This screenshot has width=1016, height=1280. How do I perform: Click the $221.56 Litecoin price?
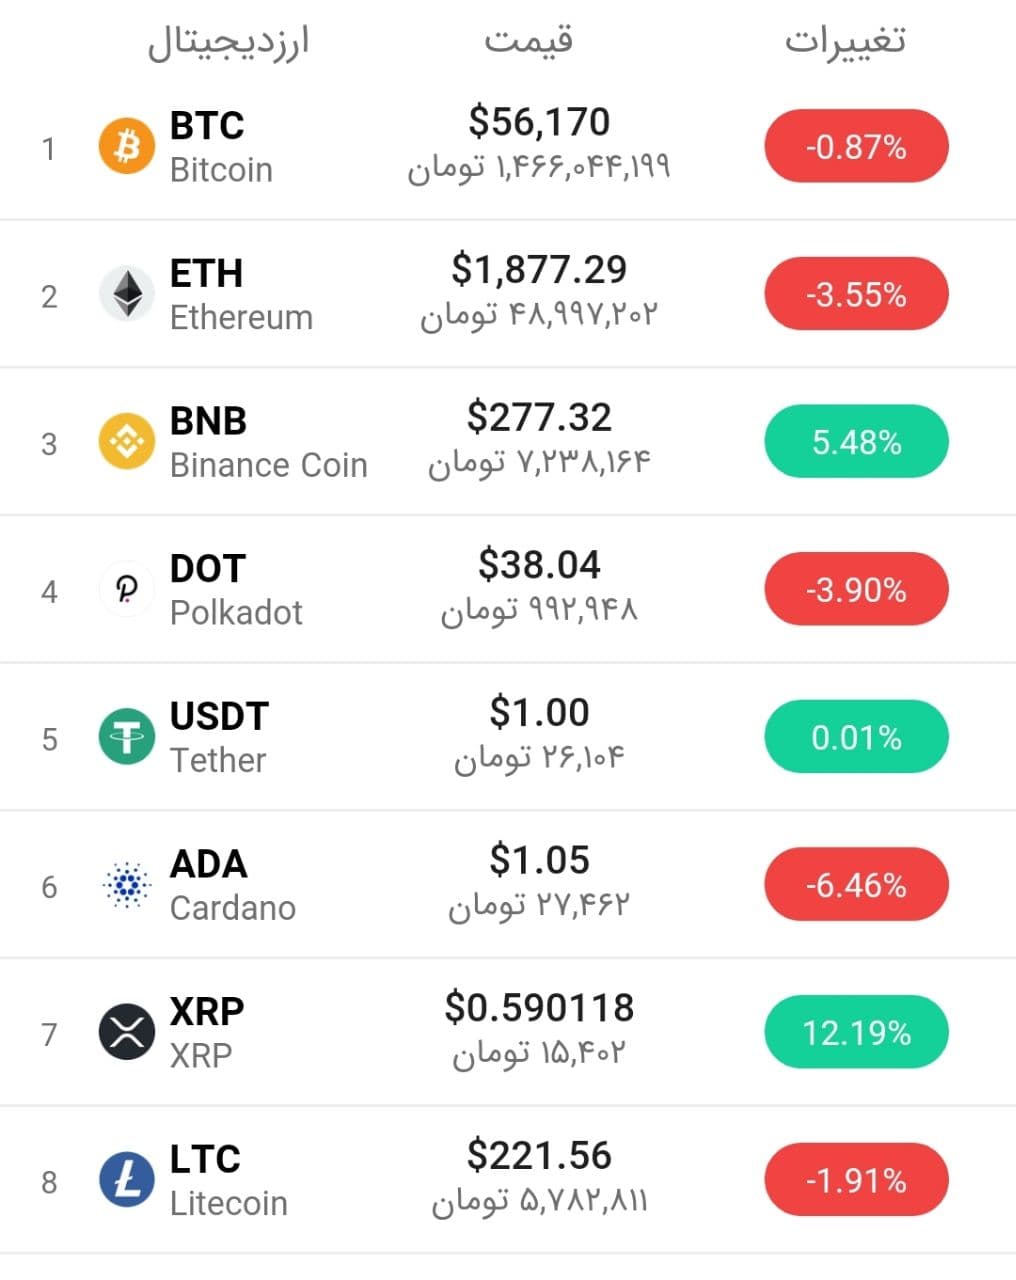click(x=539, y=1155)
